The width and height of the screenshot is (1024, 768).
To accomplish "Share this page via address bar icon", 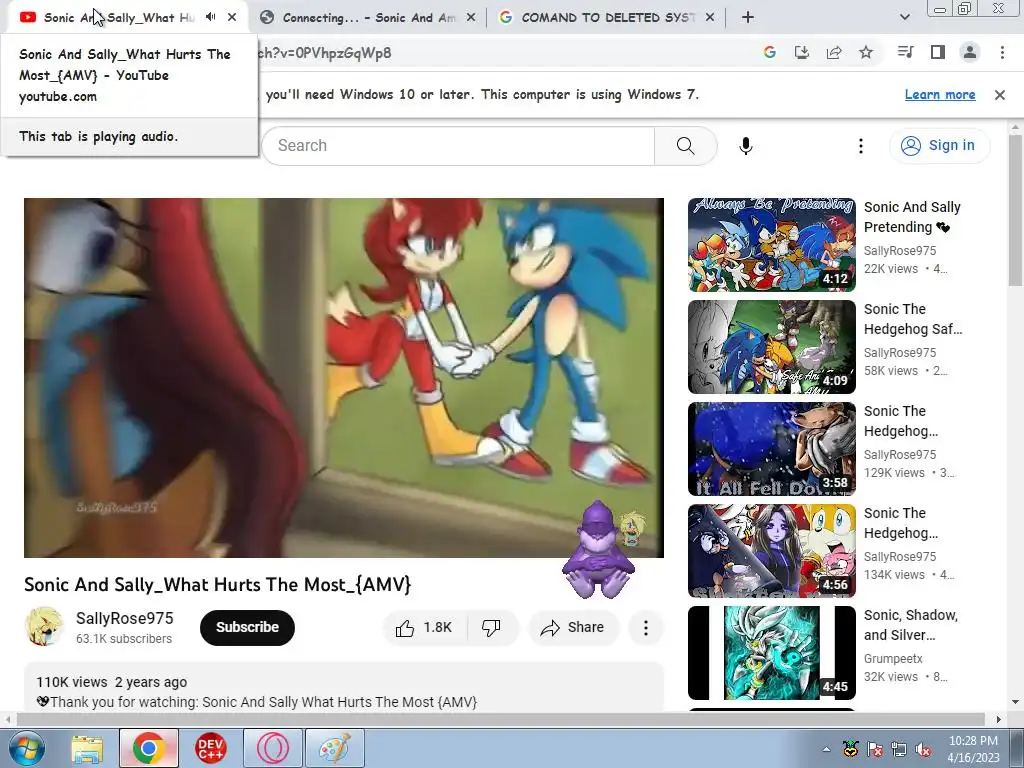I will (834, 52).
